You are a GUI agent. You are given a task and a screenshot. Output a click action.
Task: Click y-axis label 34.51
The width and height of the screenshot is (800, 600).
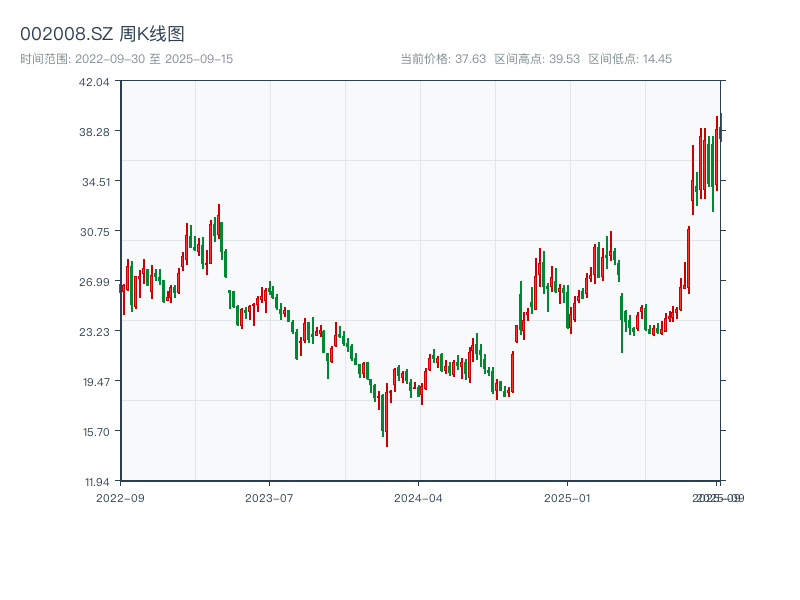pos(96,182)
